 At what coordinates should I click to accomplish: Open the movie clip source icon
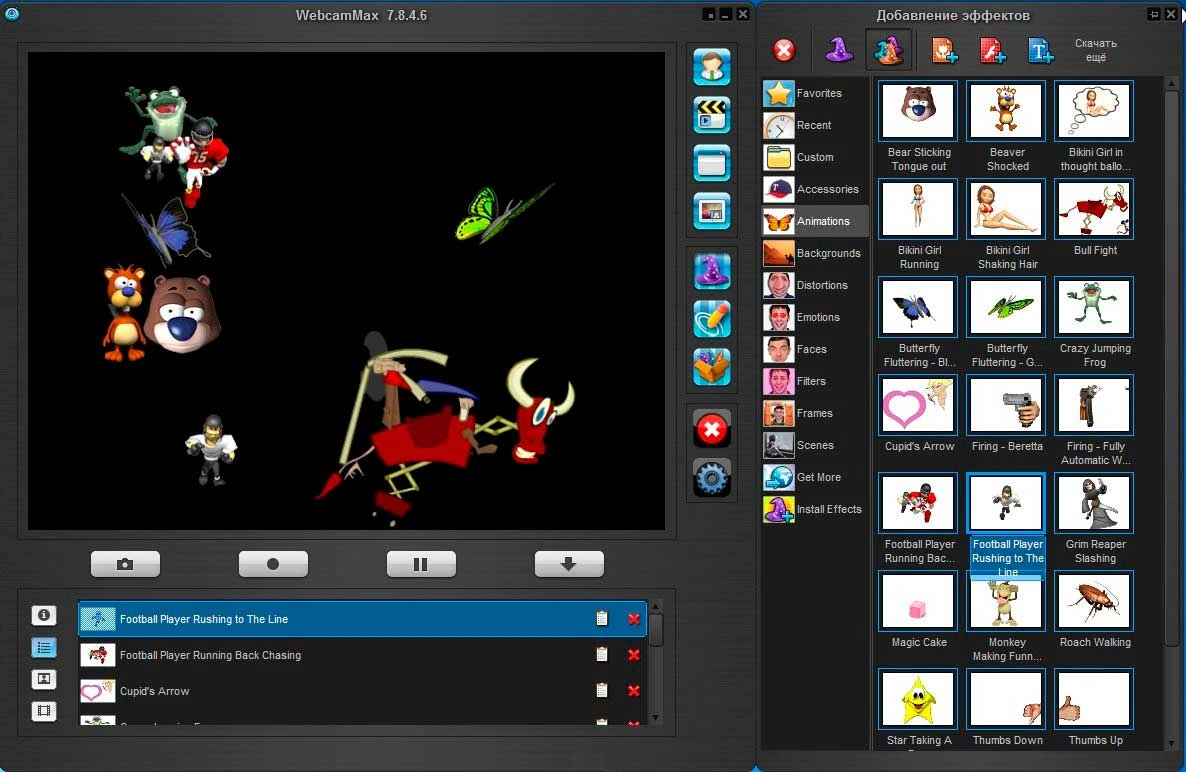point(711,115)
